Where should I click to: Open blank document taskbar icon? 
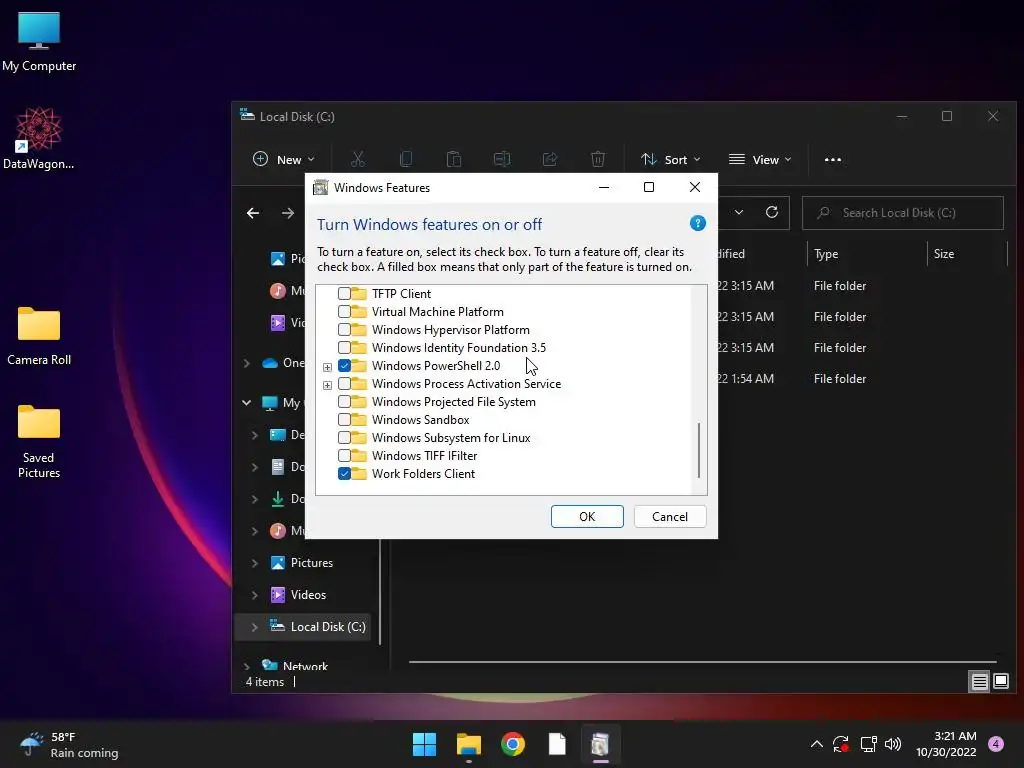click(x=557, y=744)
